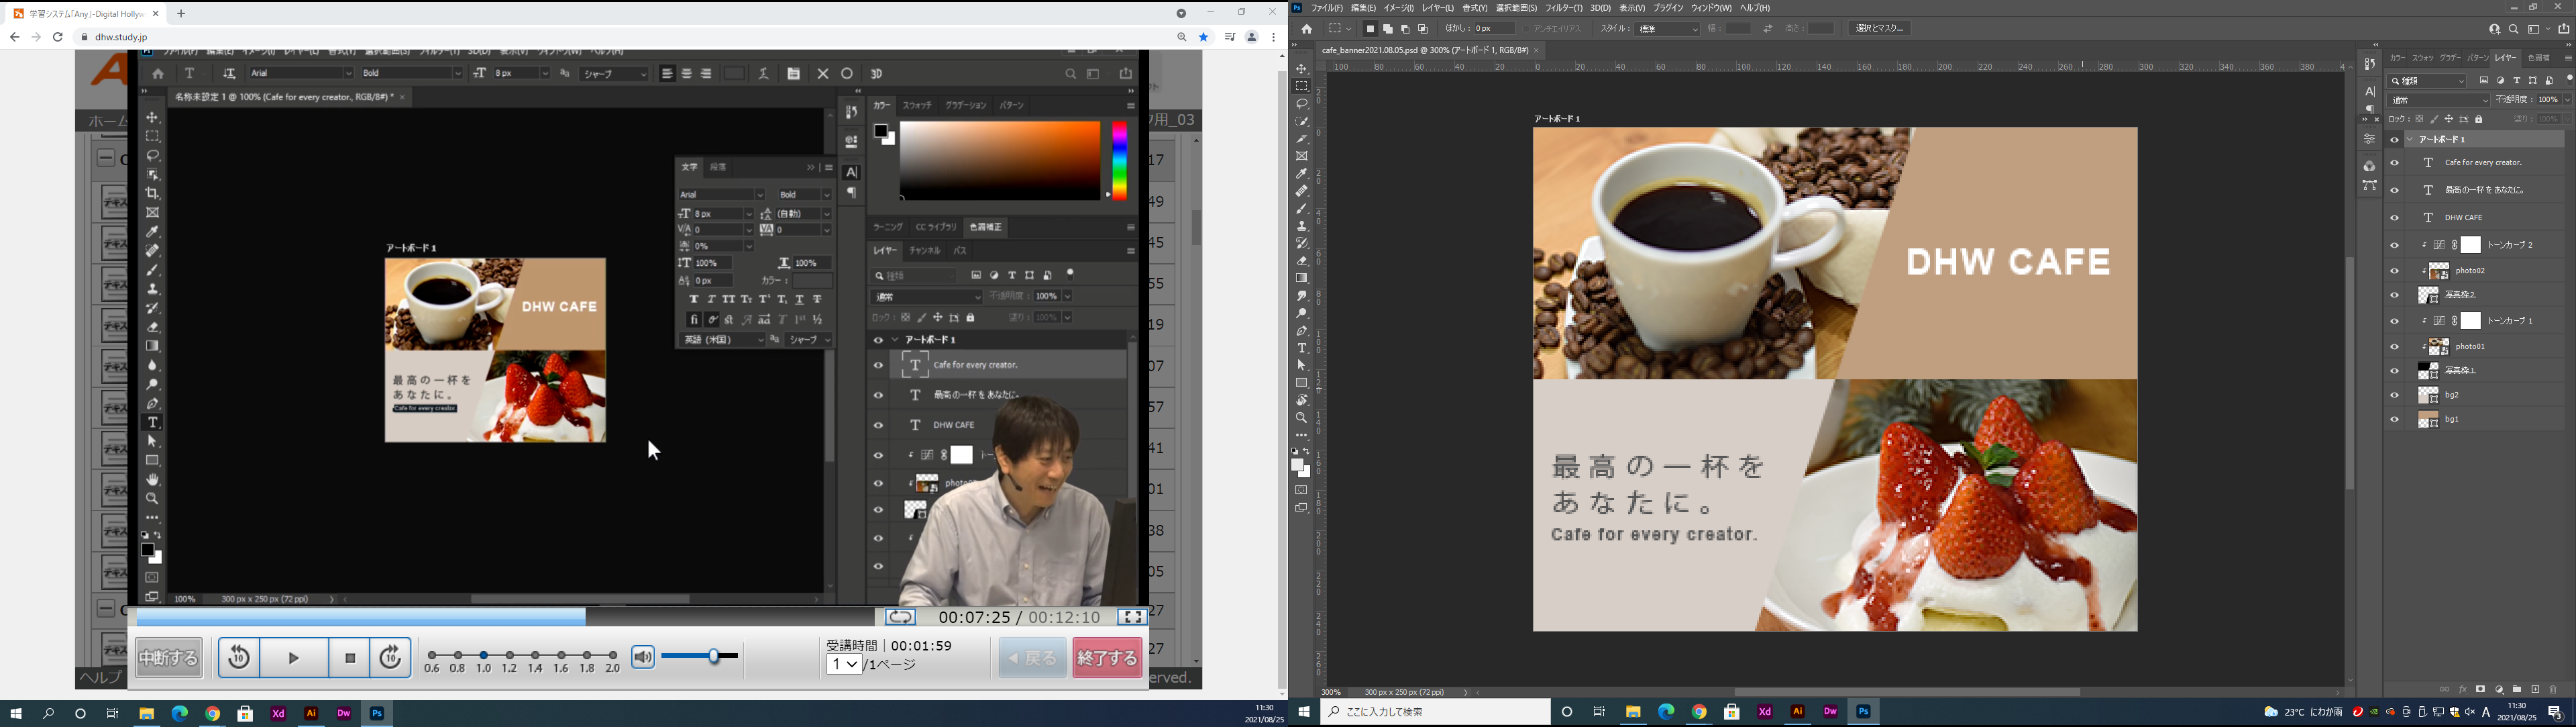
Task: Hide the トーンカーブ 2 adjustment layer
Action: click(2394, 245)
